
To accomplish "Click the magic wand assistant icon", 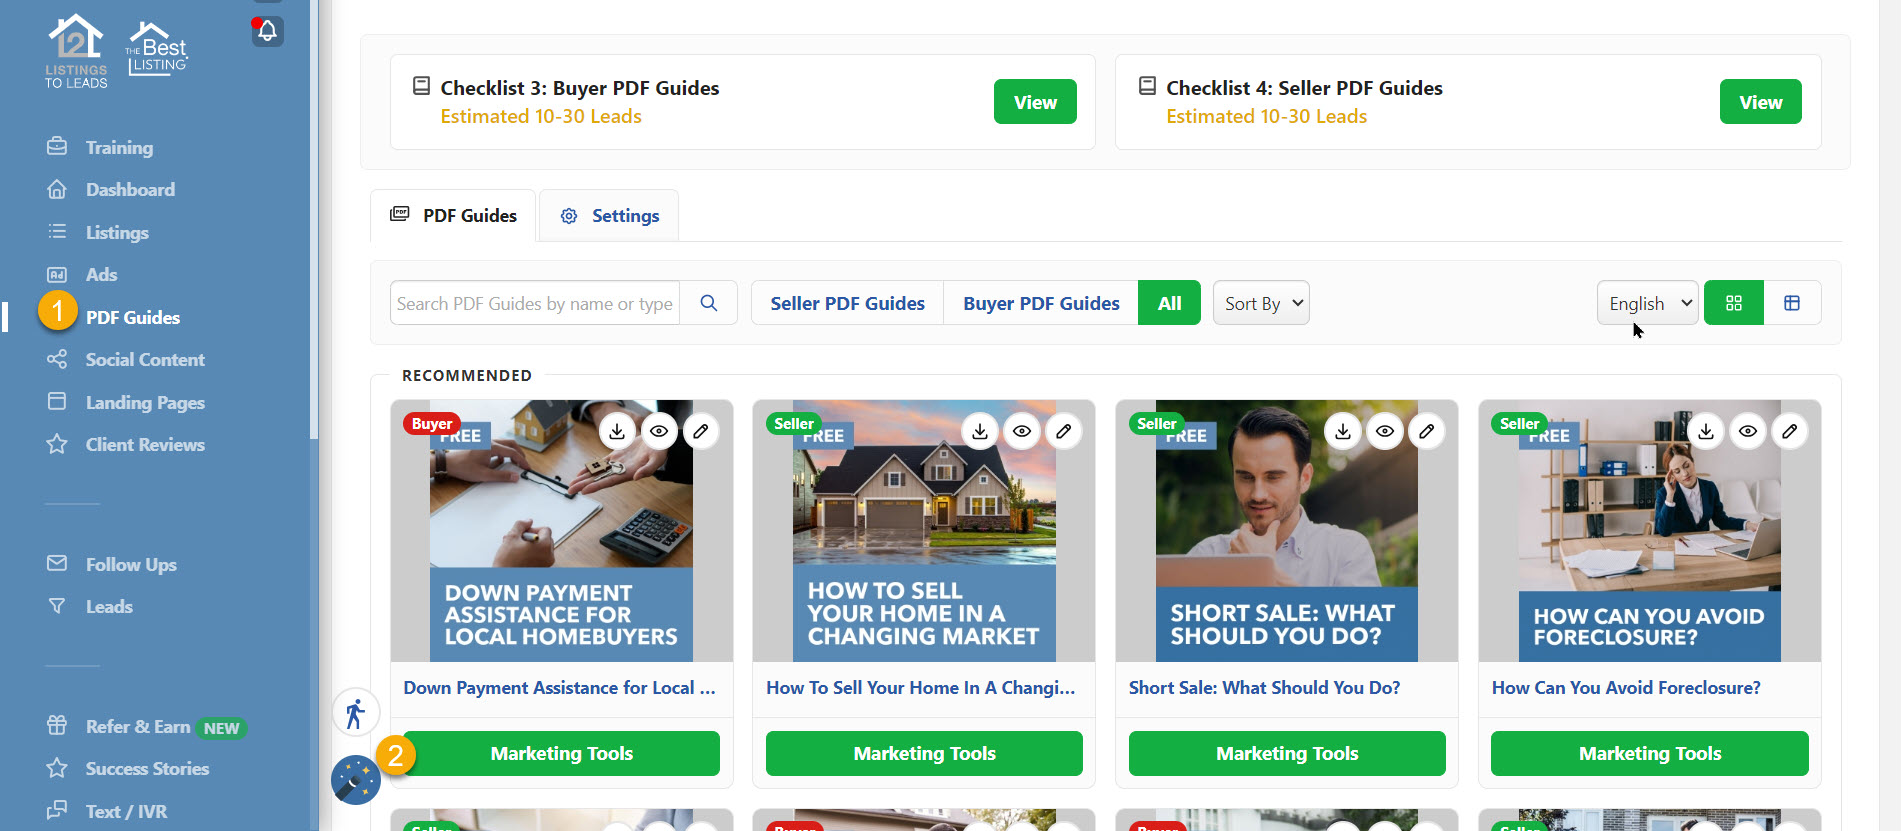I will click(355, 780).
